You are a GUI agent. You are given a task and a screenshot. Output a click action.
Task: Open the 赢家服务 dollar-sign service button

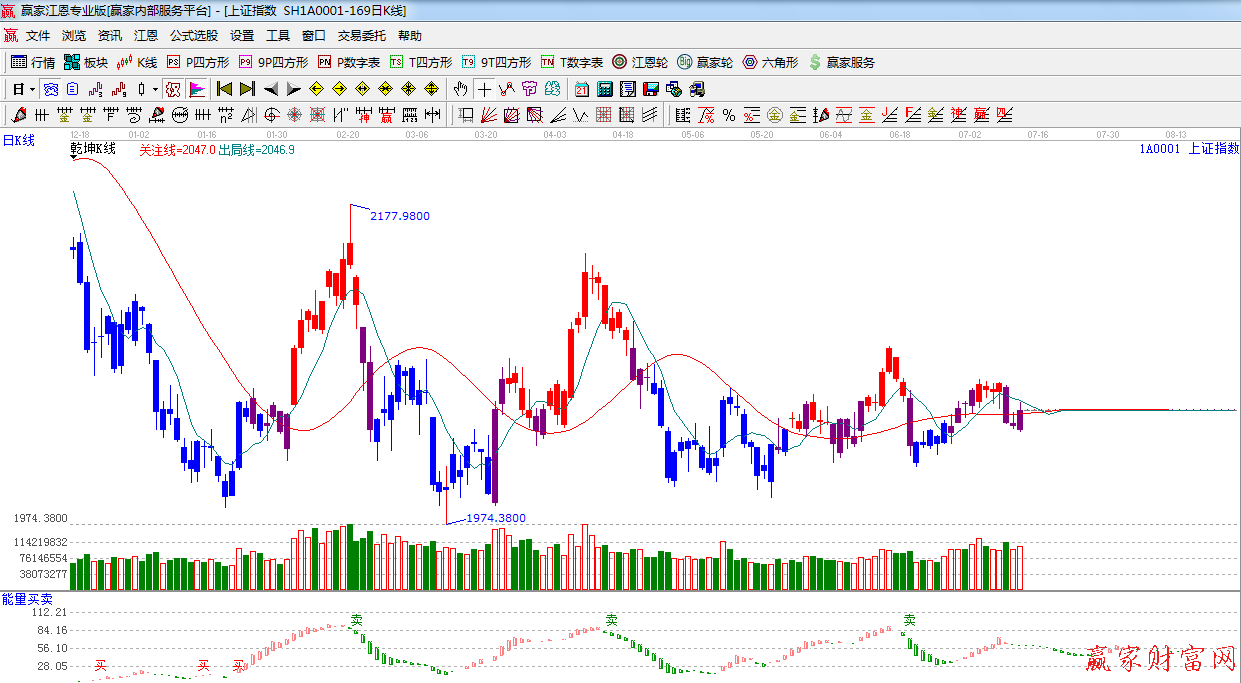(841, 62)
